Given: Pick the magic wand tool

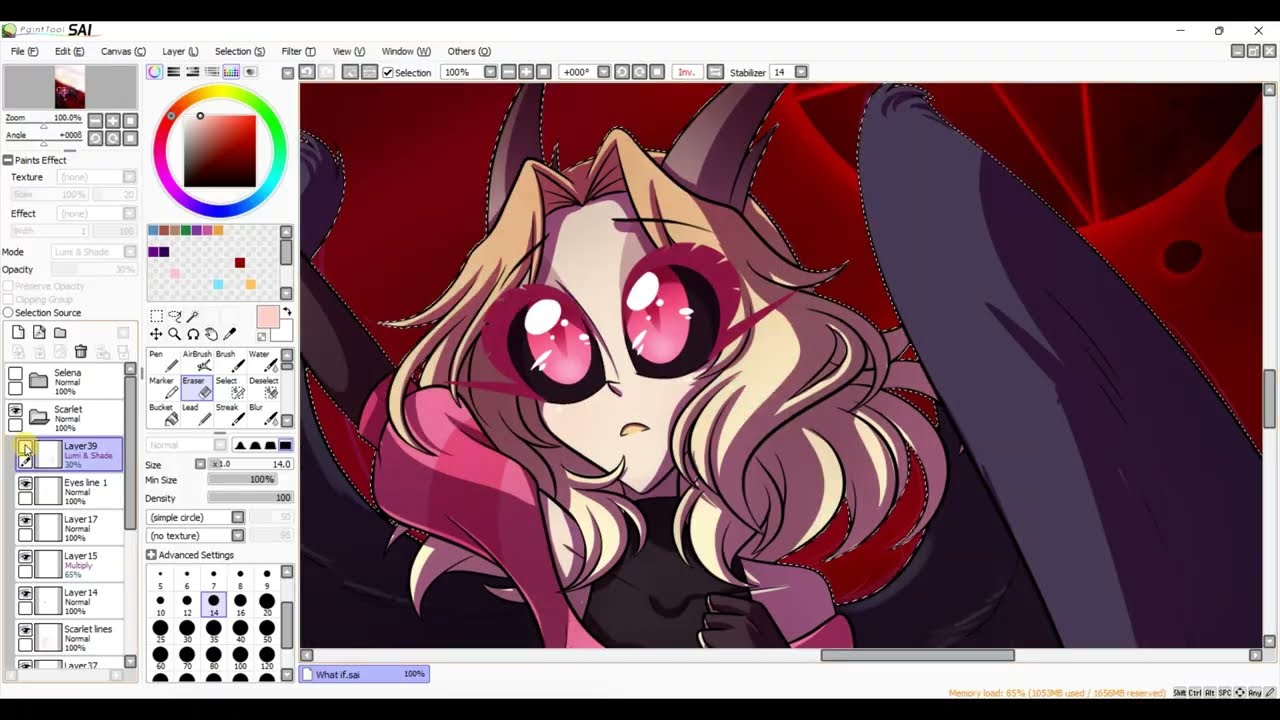Looking at the screenshot, I should tap(193, 316).
